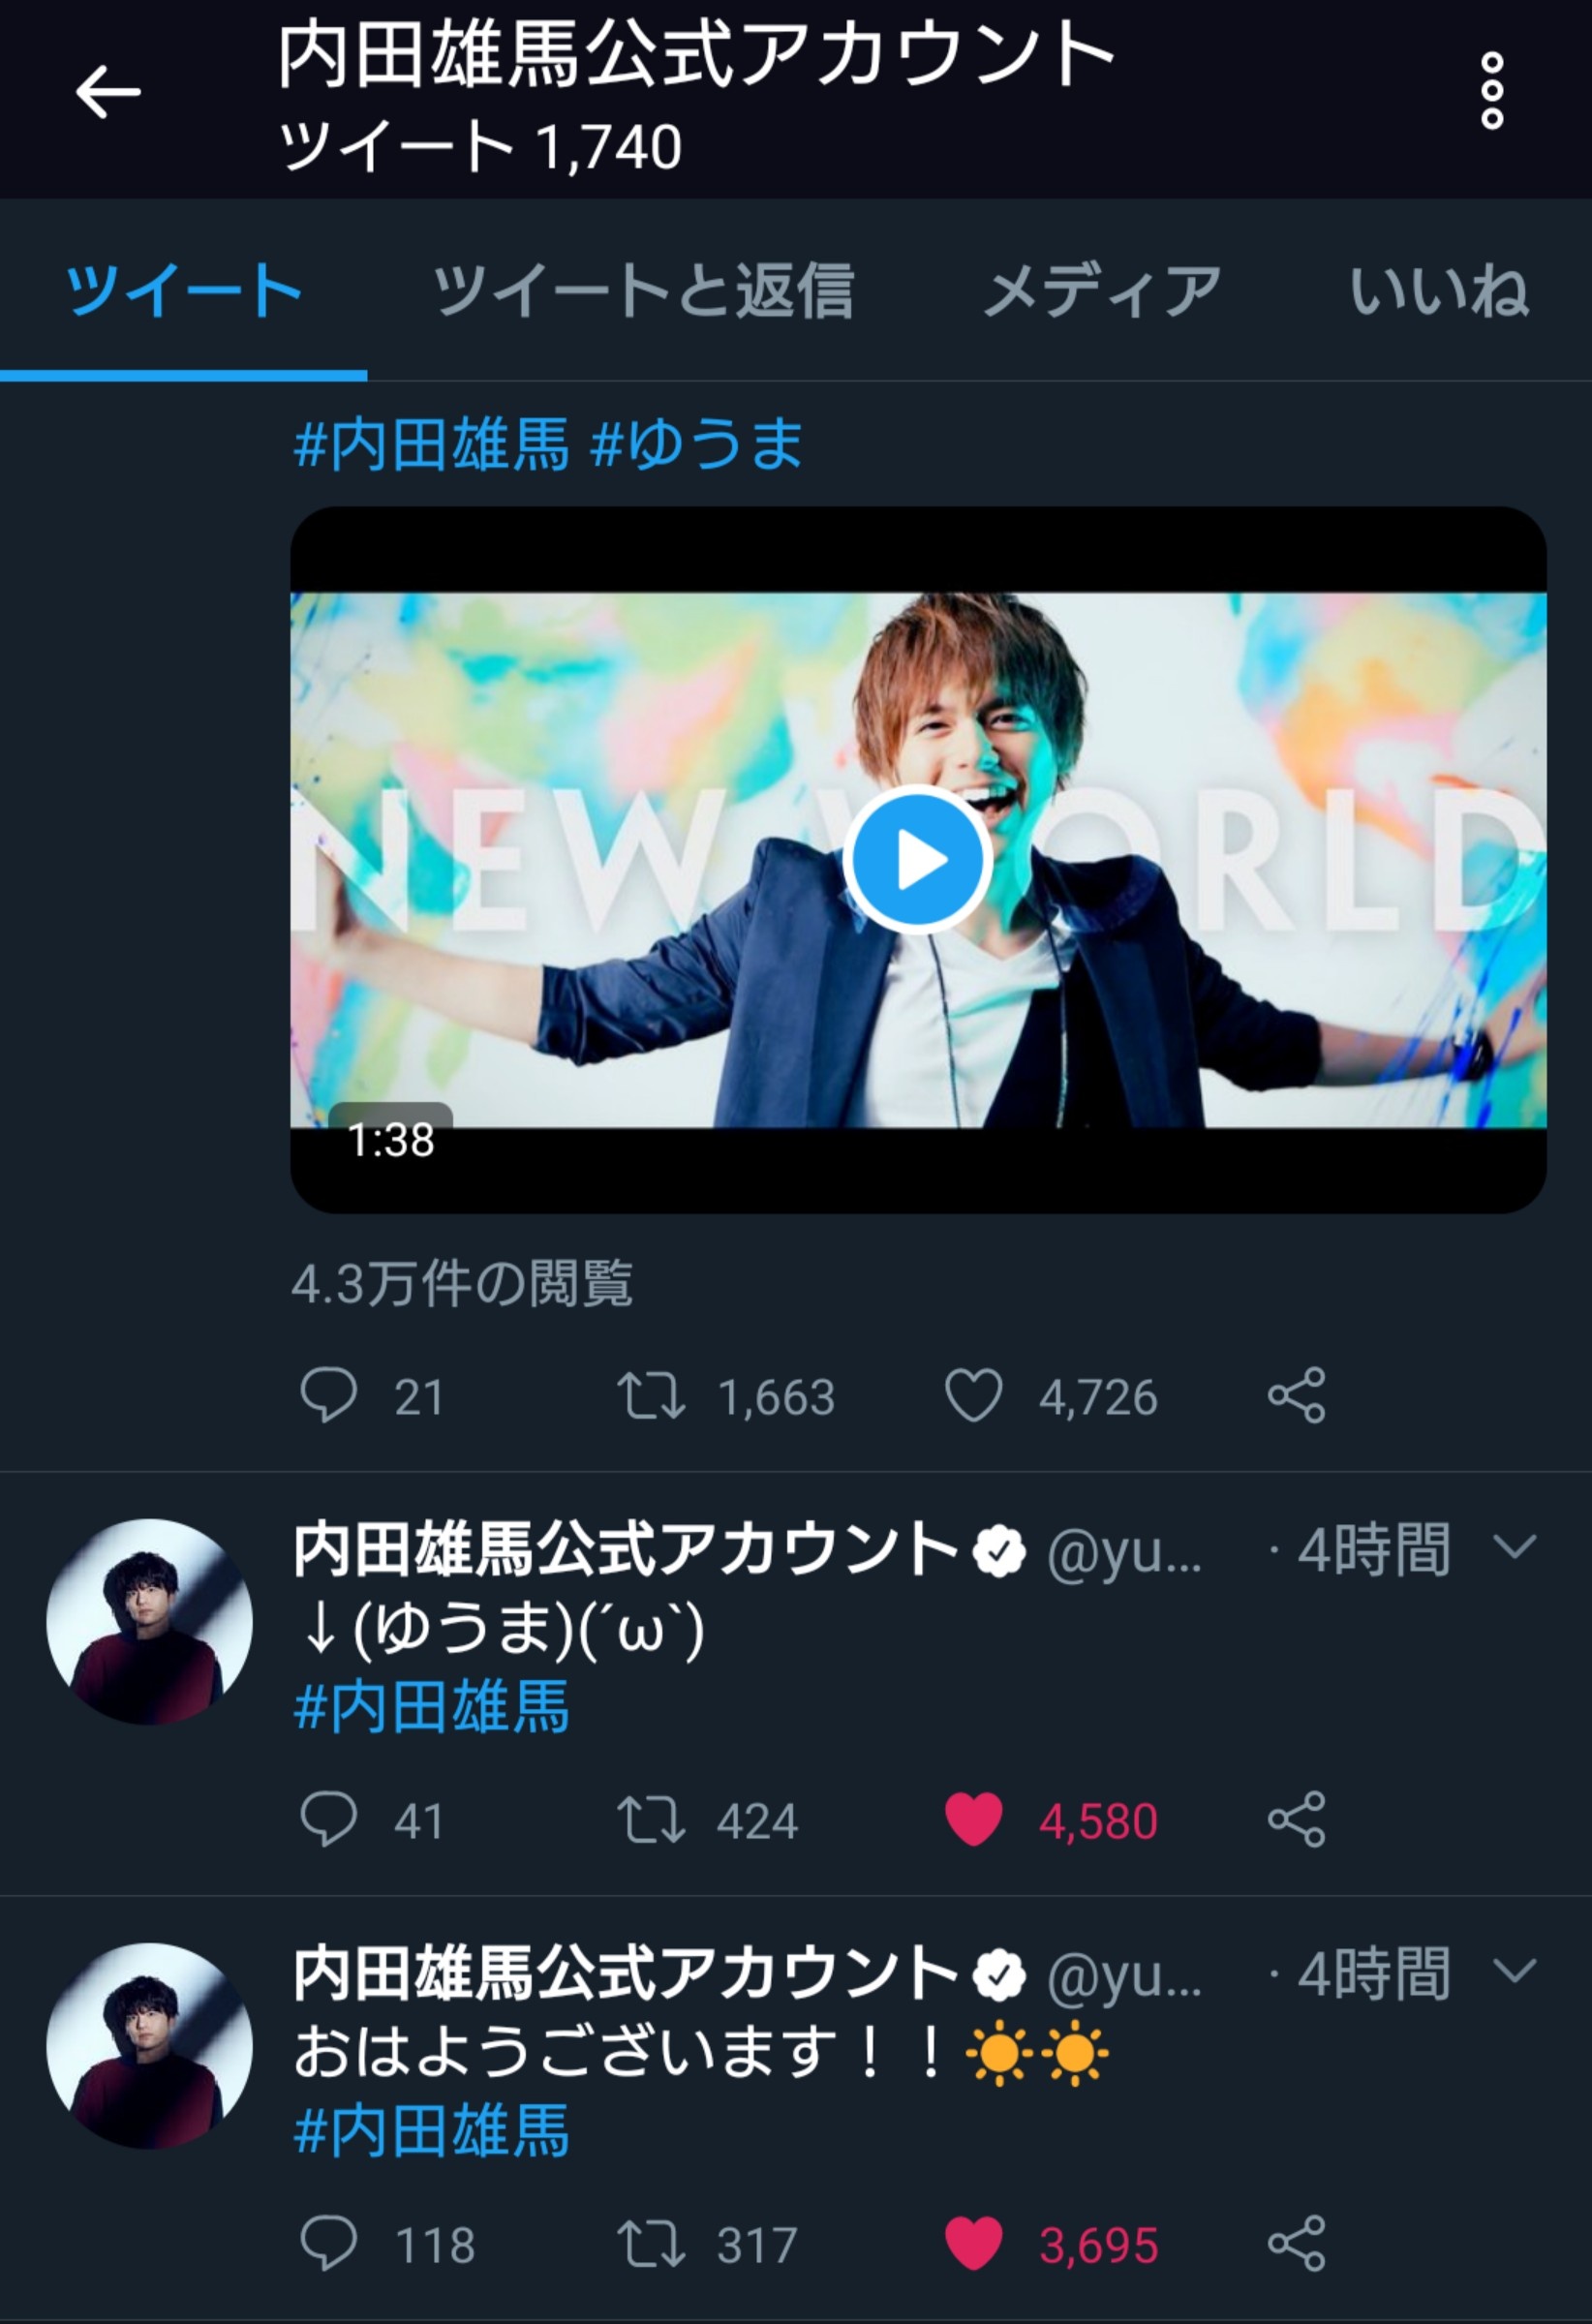Open profile avatar beside ↓(ゆうま) tweet
Screen dimensions: 1592x2324
point(149,1622)
